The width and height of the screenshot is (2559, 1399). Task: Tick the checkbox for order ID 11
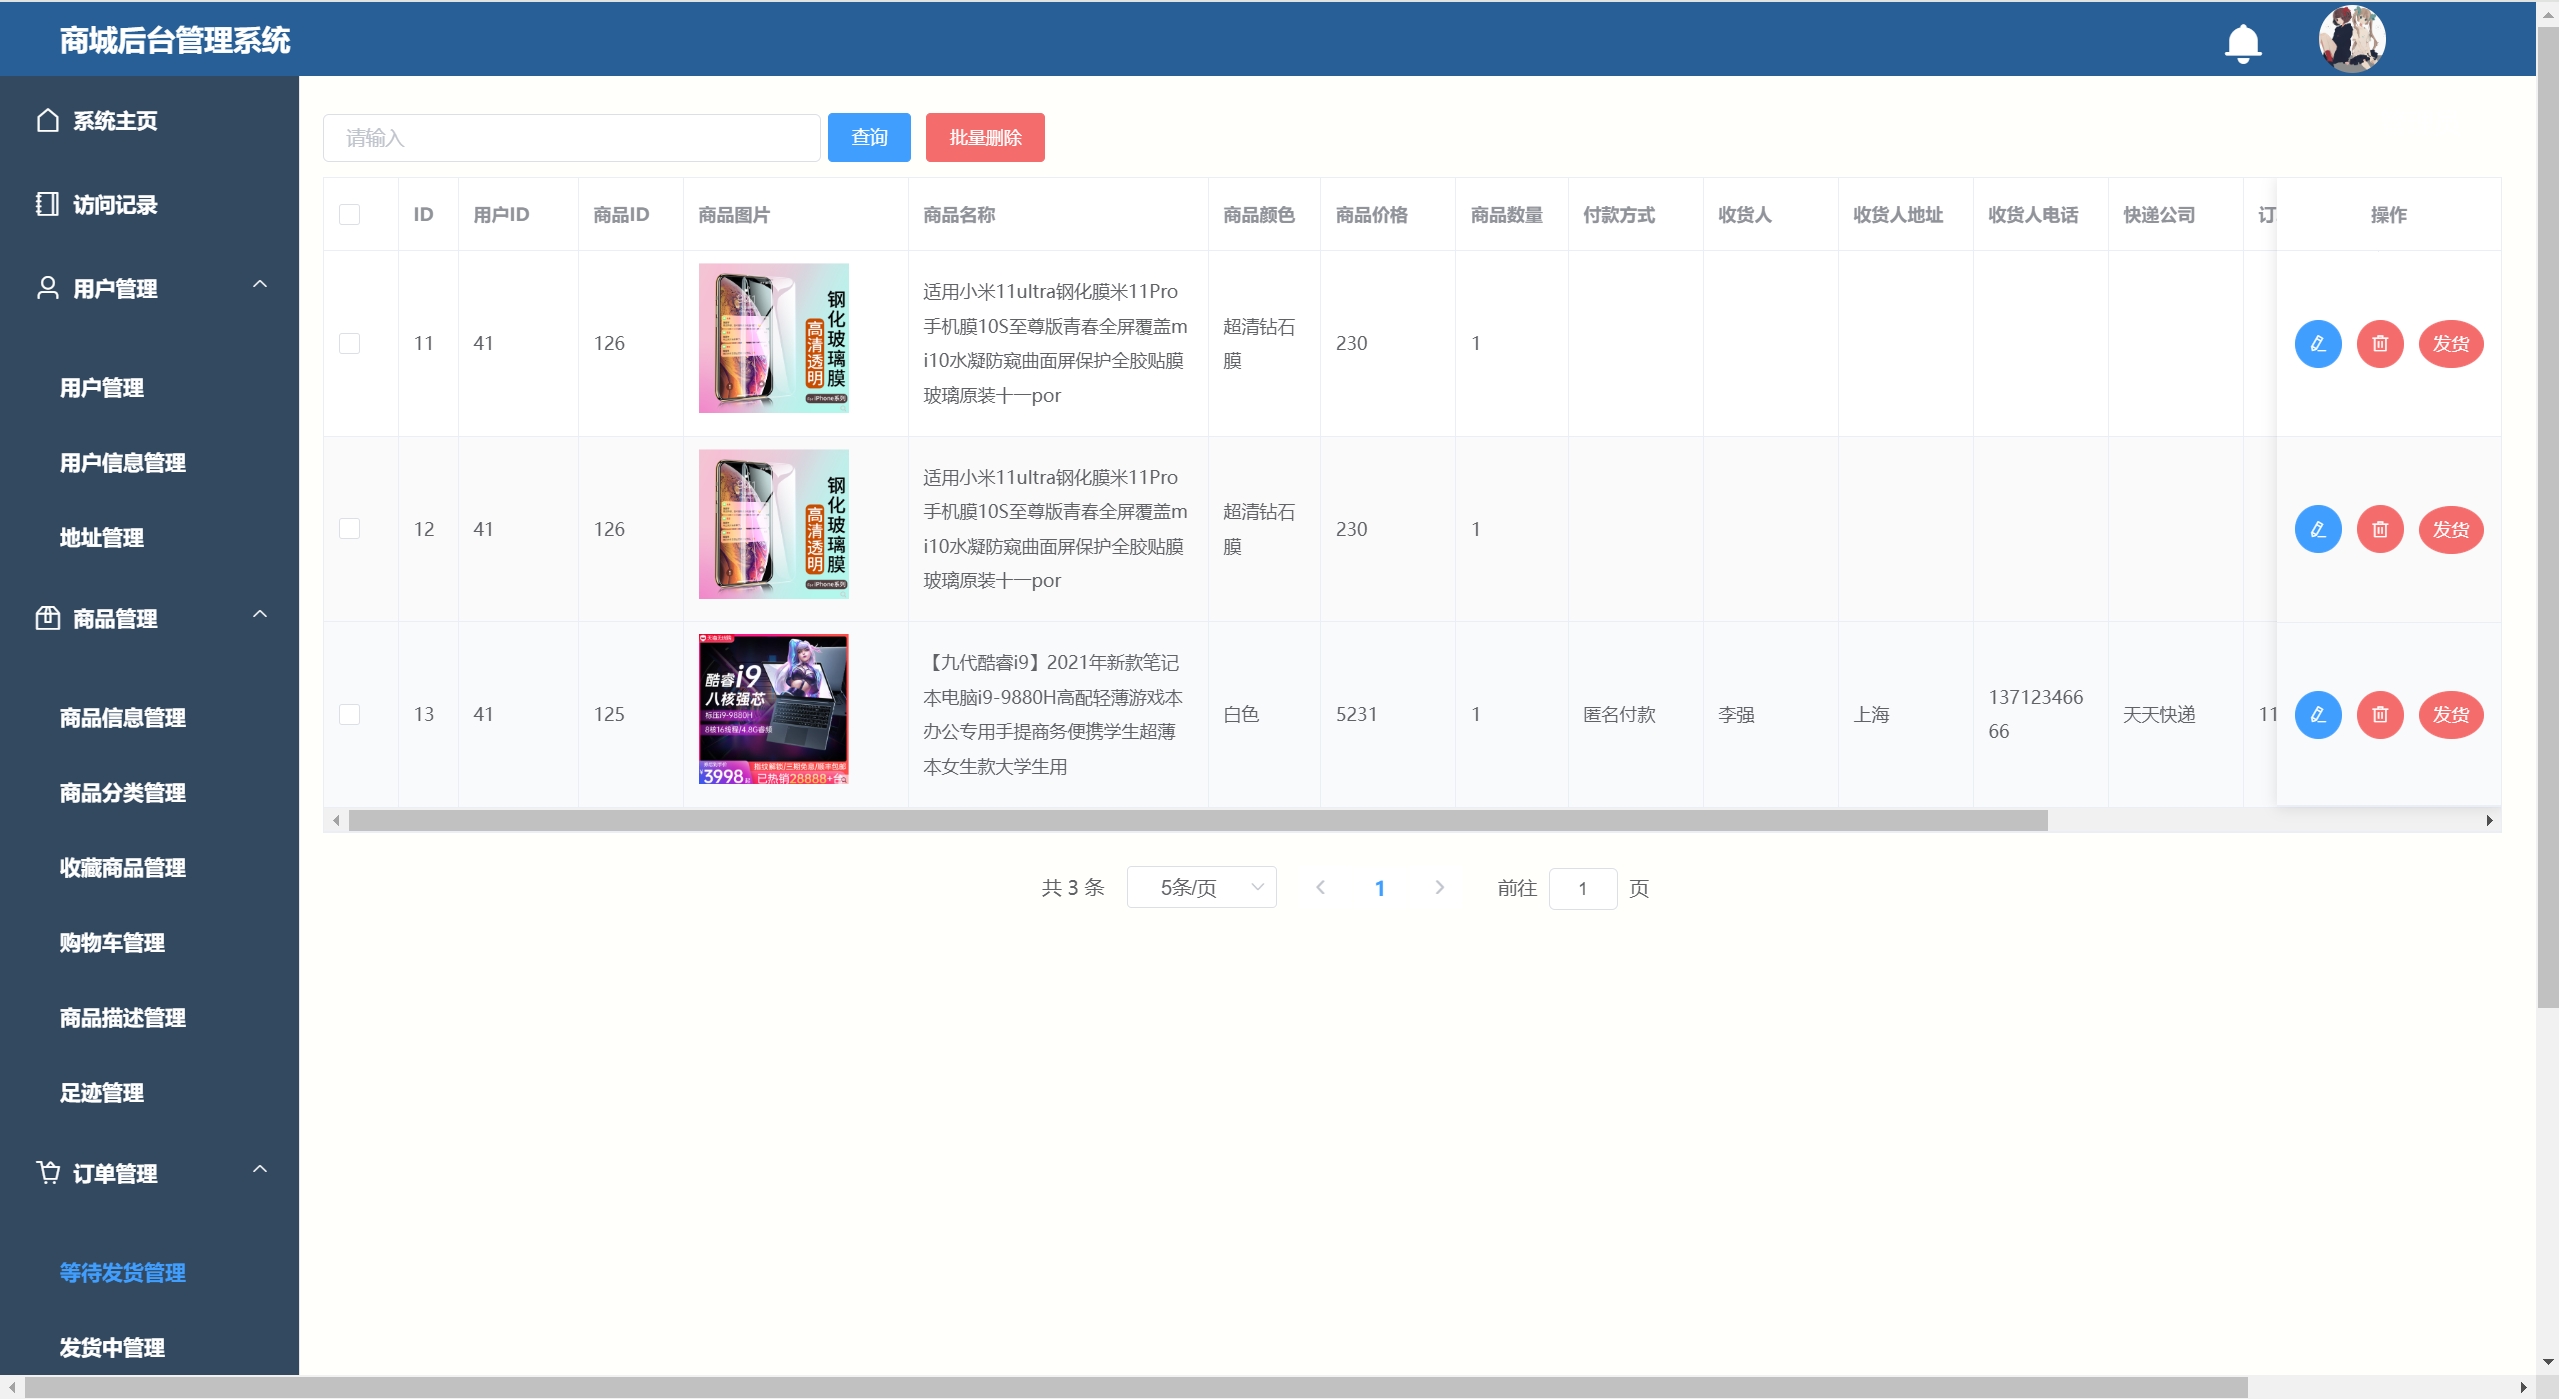click(349, 344)
